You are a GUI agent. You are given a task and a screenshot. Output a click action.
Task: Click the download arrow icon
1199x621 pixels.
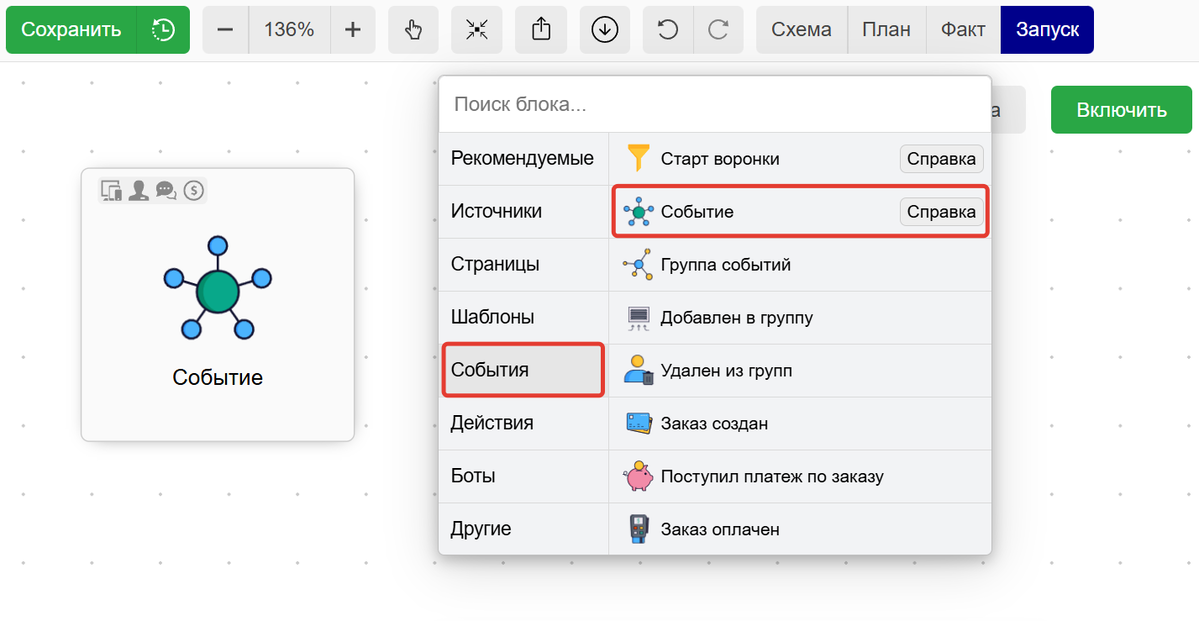[604, 30]
